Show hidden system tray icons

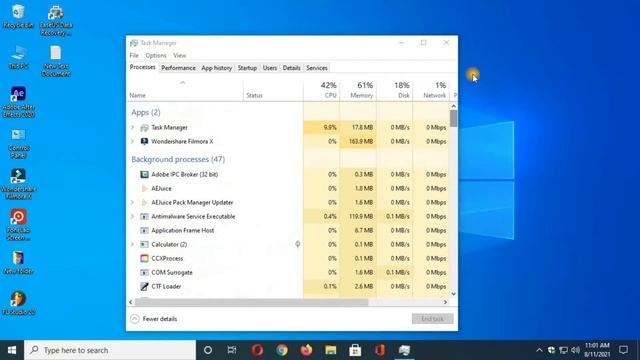click(x=539, y=350)
